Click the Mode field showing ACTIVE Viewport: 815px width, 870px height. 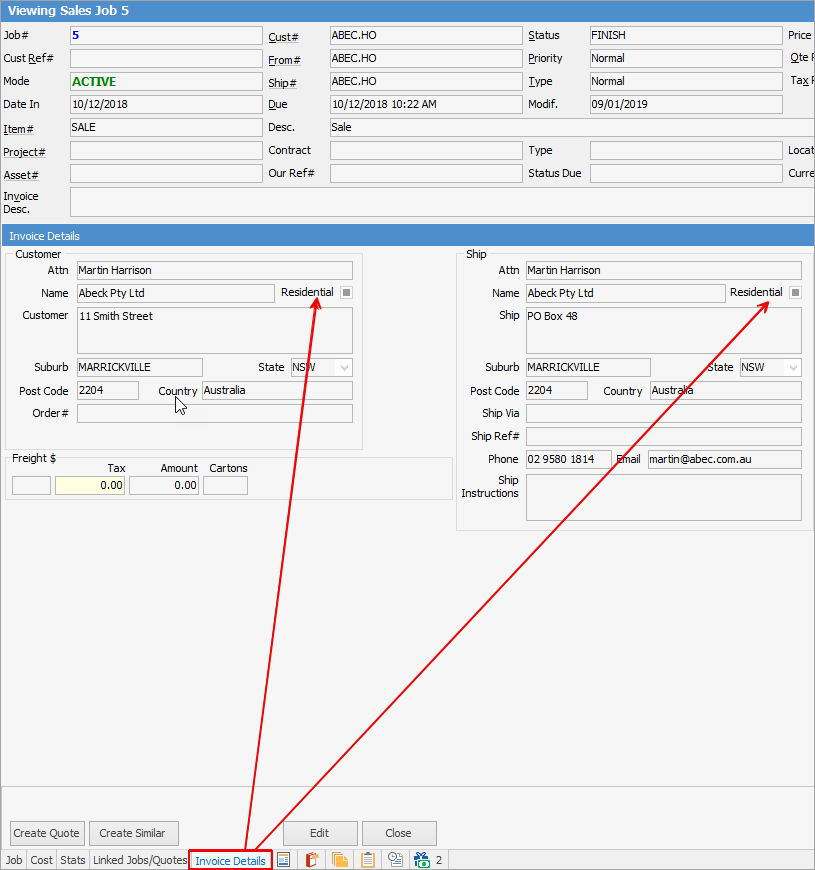(x=166, y=82)
